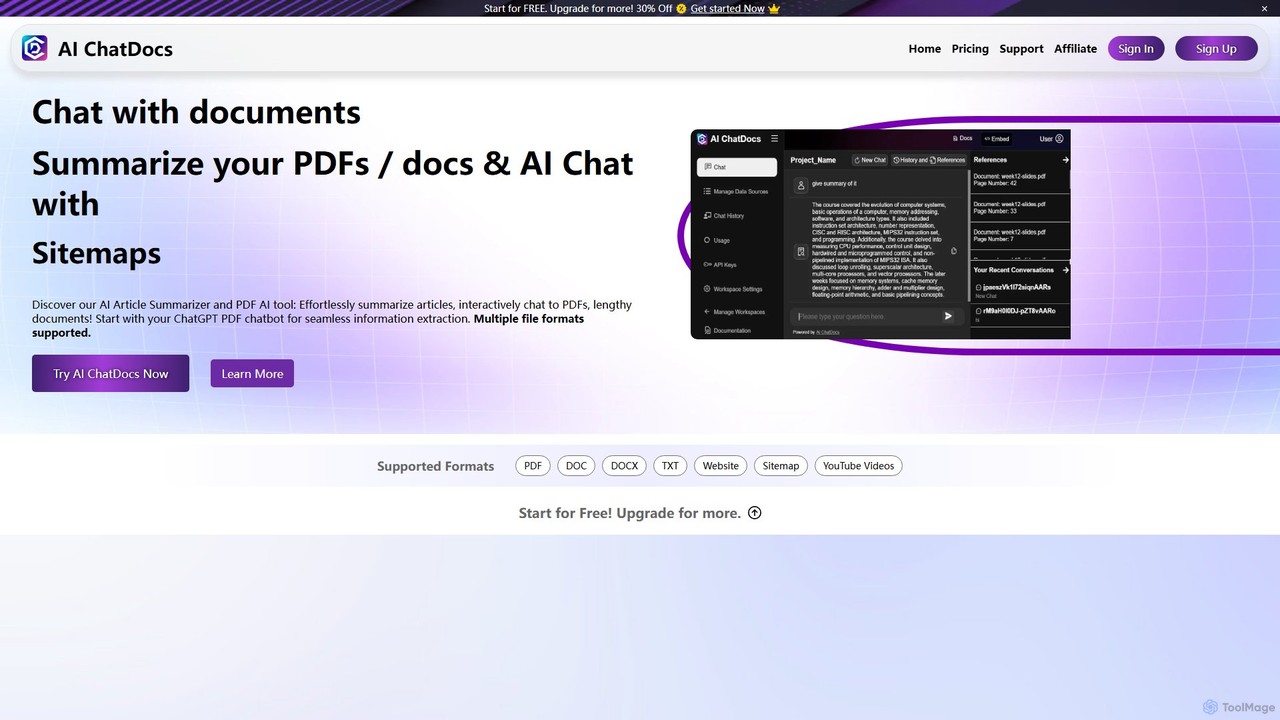Open API Keys in preview sidebar
The width and height of the screenshot is (1280, 720).
pos(720,265)
